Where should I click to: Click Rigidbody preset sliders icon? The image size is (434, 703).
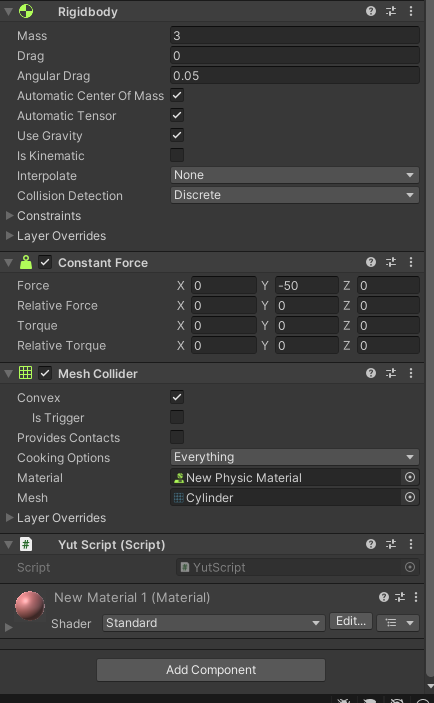pos(391,11)
